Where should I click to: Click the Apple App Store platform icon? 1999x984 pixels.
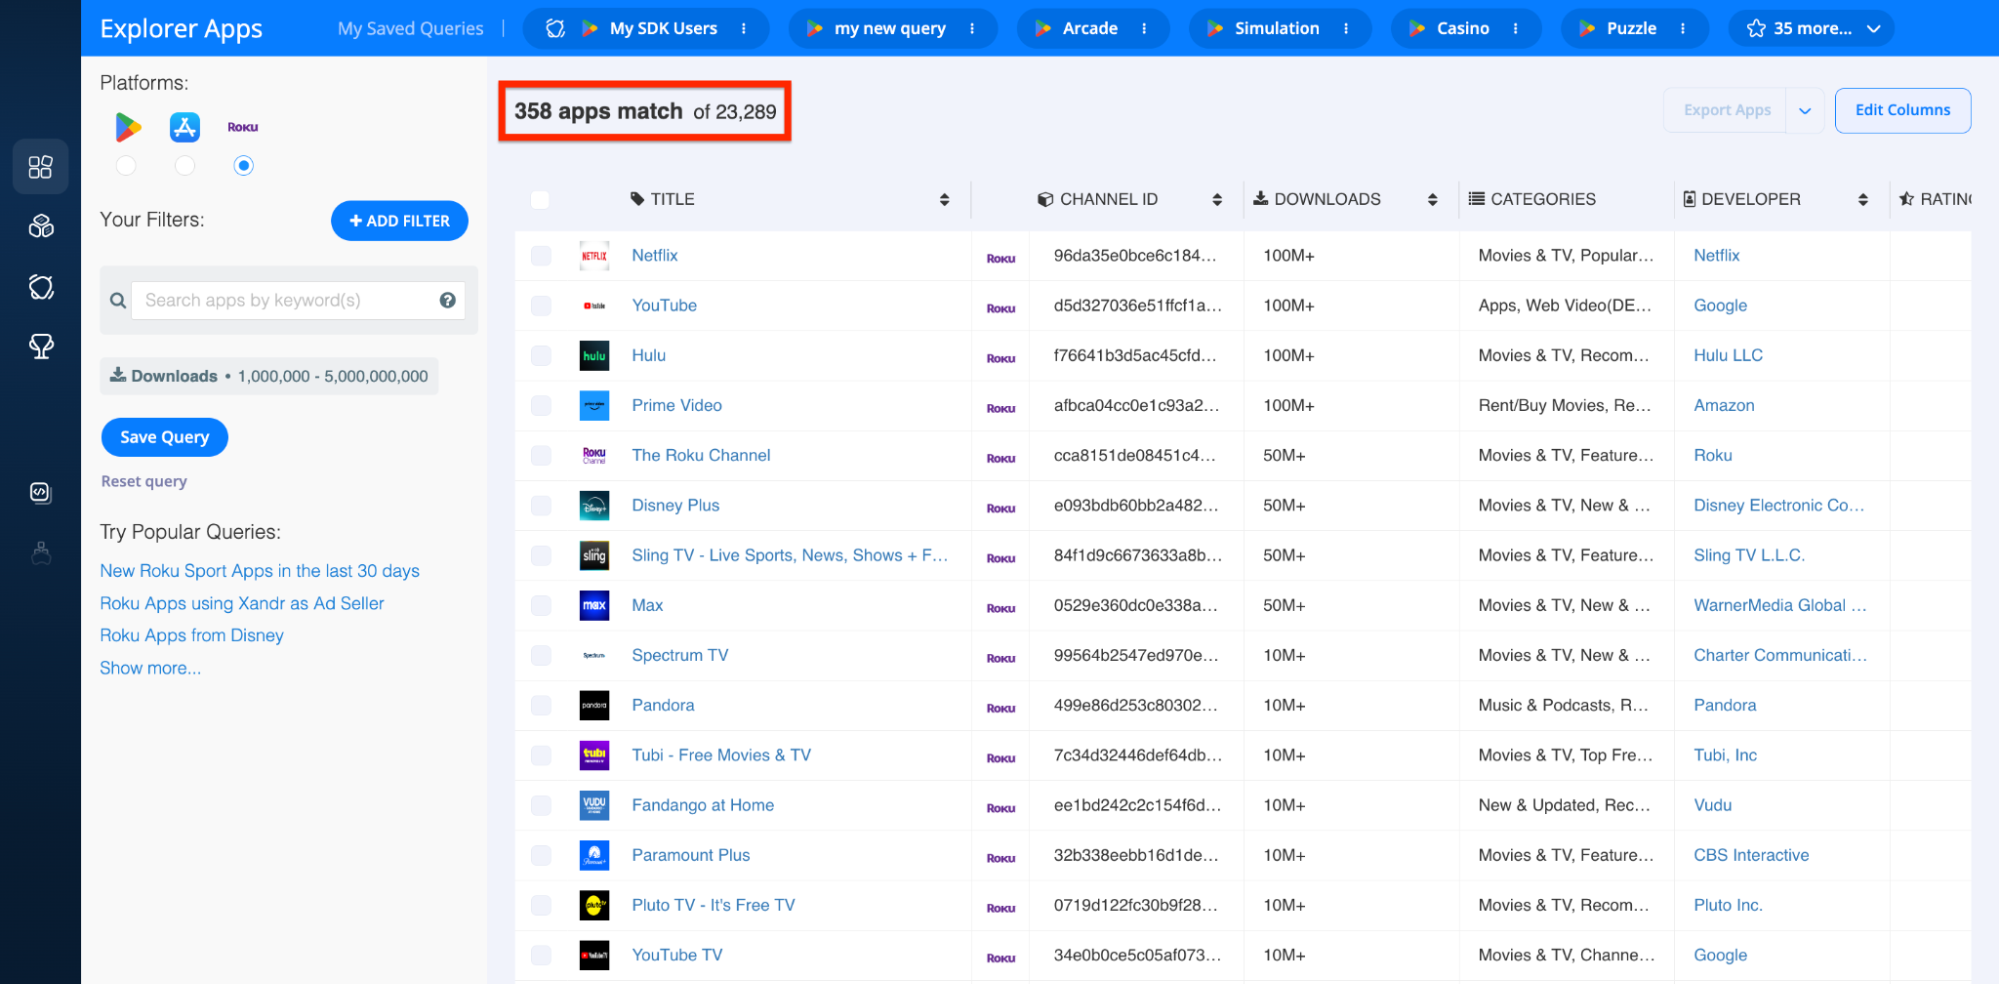[x=185, y=127]
